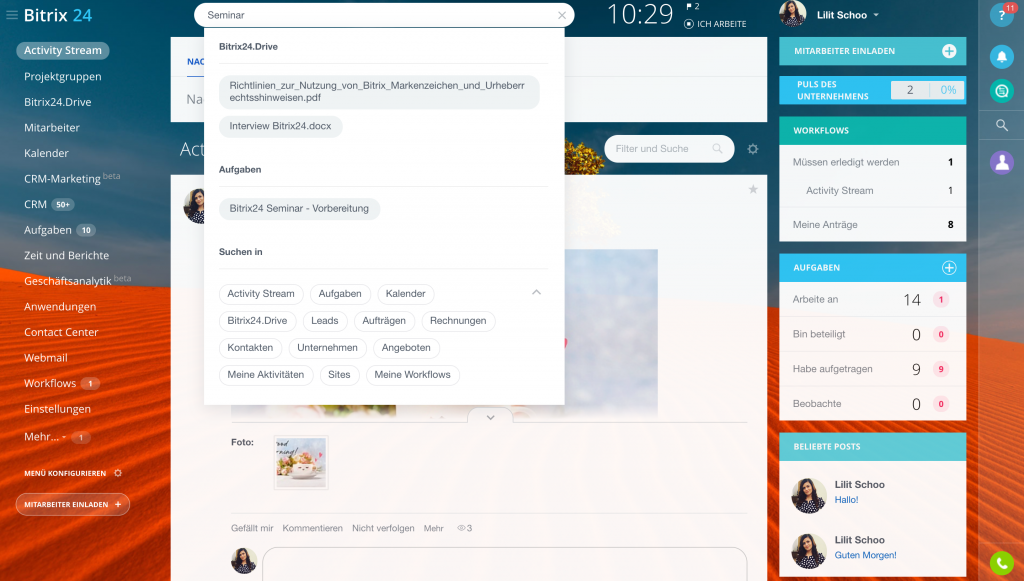Open the purple user avatar icon in right bar
Screen dimensions: 1024x581
1002,163
